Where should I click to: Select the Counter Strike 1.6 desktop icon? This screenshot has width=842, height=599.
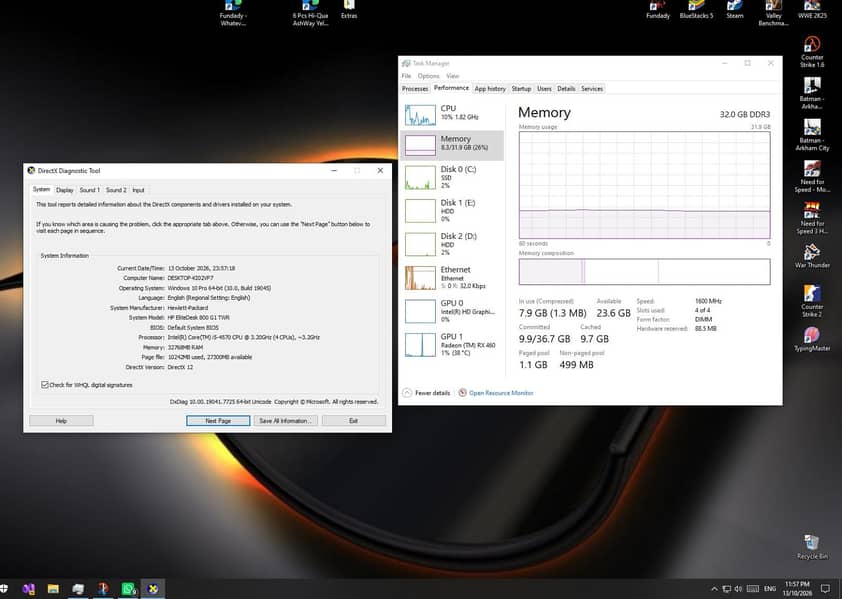point(812,52)
